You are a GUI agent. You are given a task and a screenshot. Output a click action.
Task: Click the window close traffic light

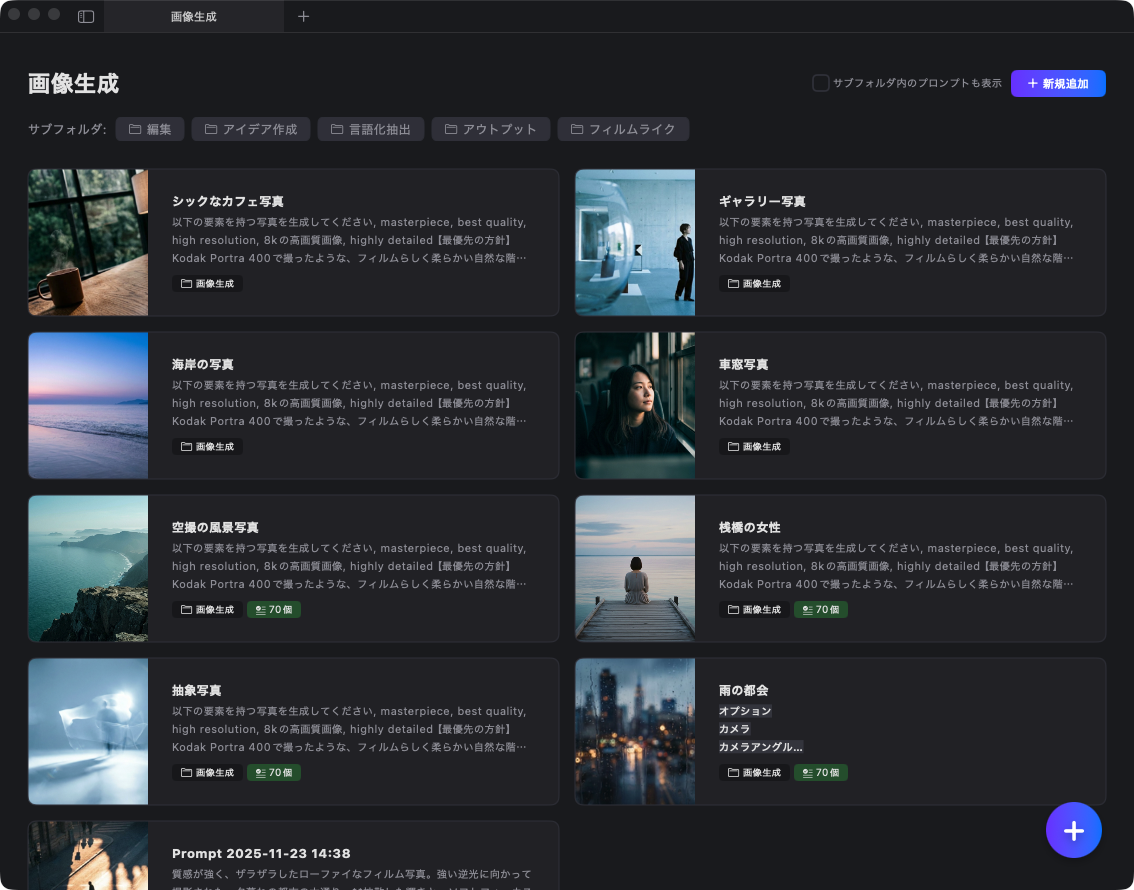point(14,14)
